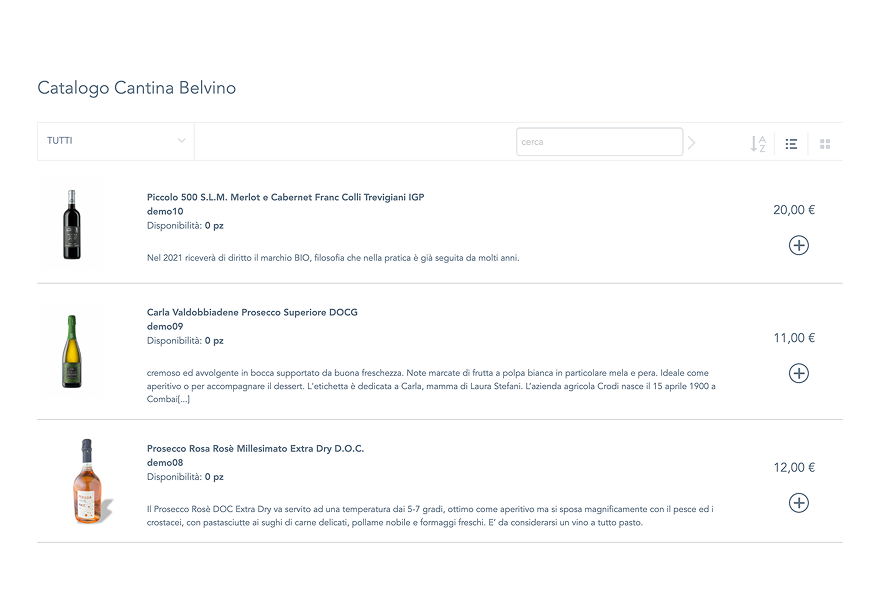Click the TUTTI dropdown chevron arrow
The image size is (878, 606).
[181, 141]
